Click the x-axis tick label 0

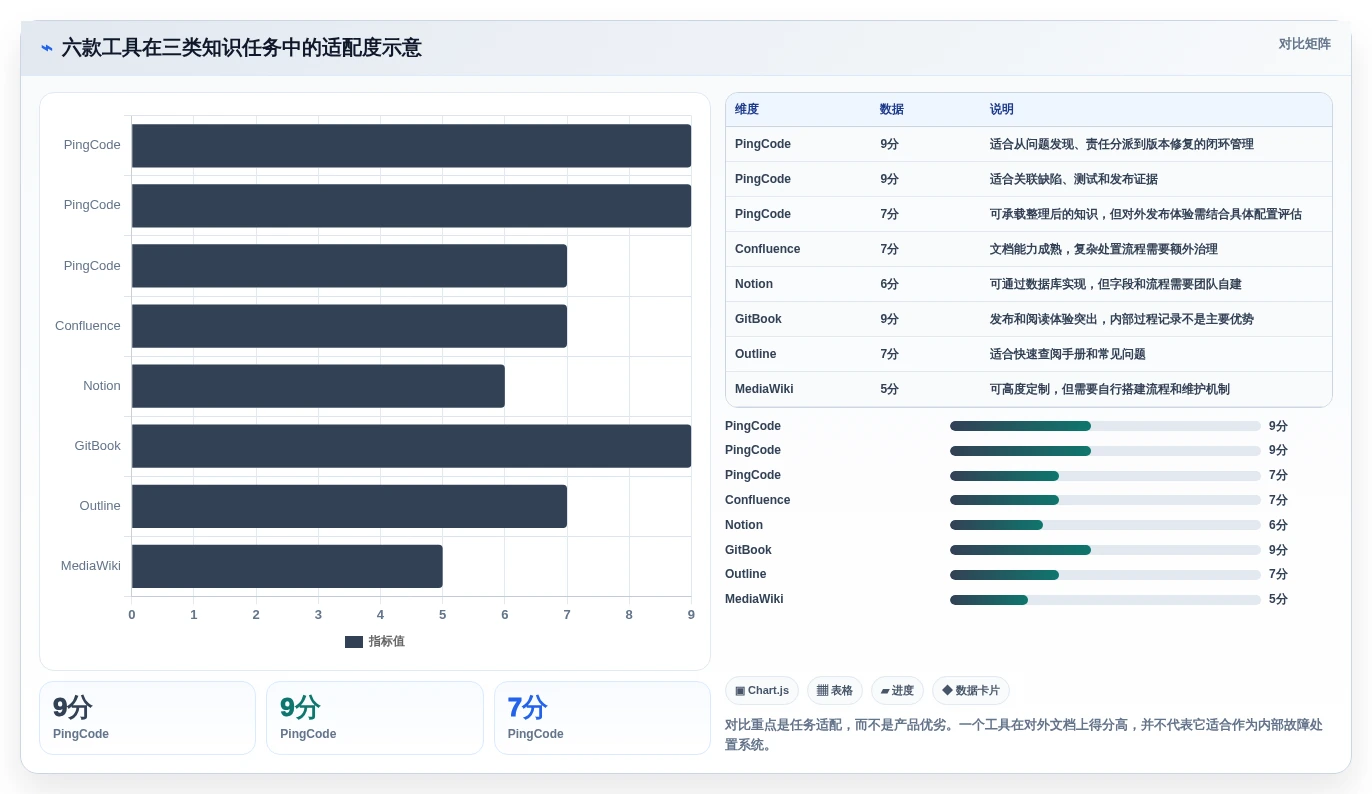point(132,615)
